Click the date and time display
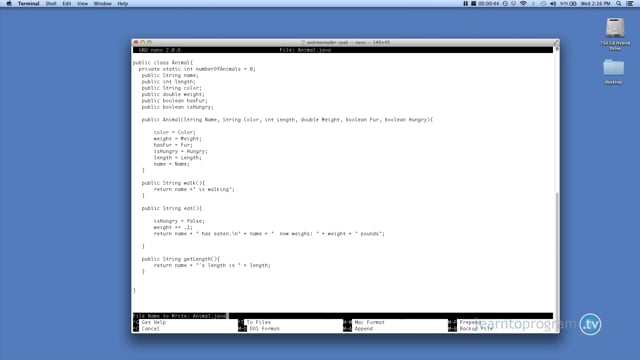The image size is (640, 360). pos(596,4)
